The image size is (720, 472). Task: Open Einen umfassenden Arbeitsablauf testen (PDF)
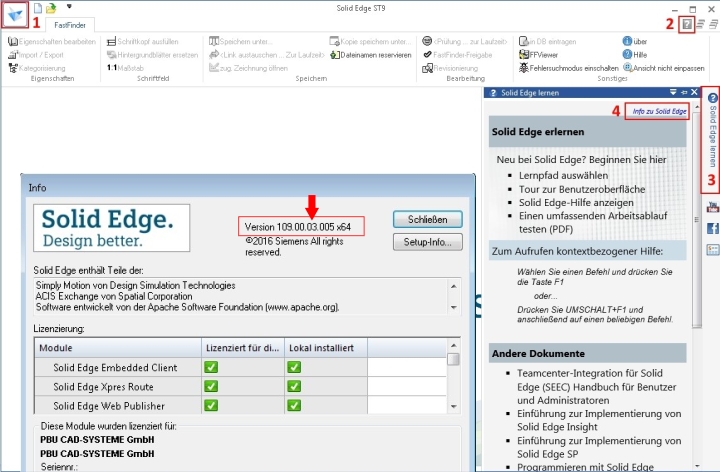[x=593, y=222]
